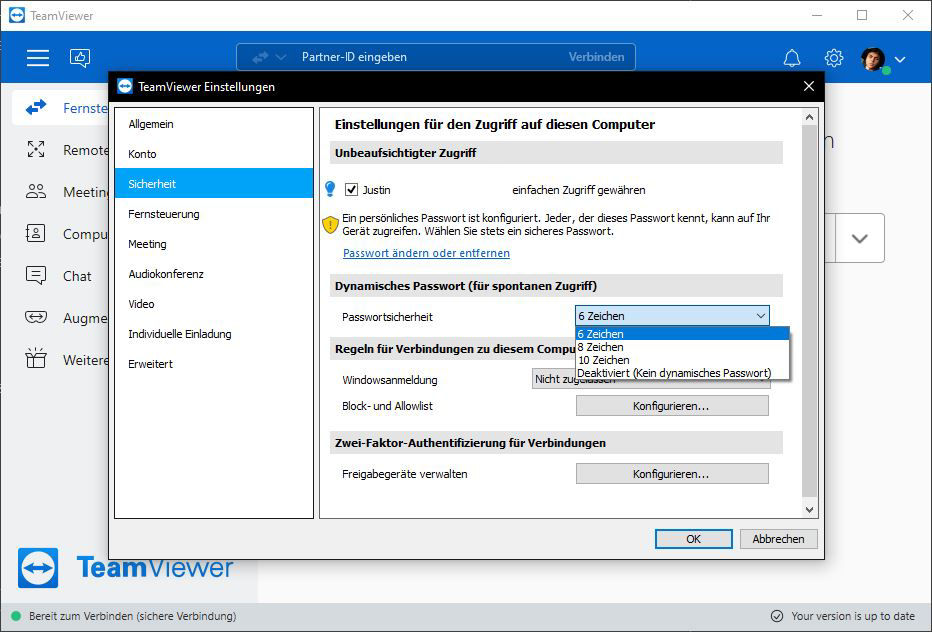
Task: Collapse the Passwortsicherheit combo box arrow
Action: [x=760, y=316]
